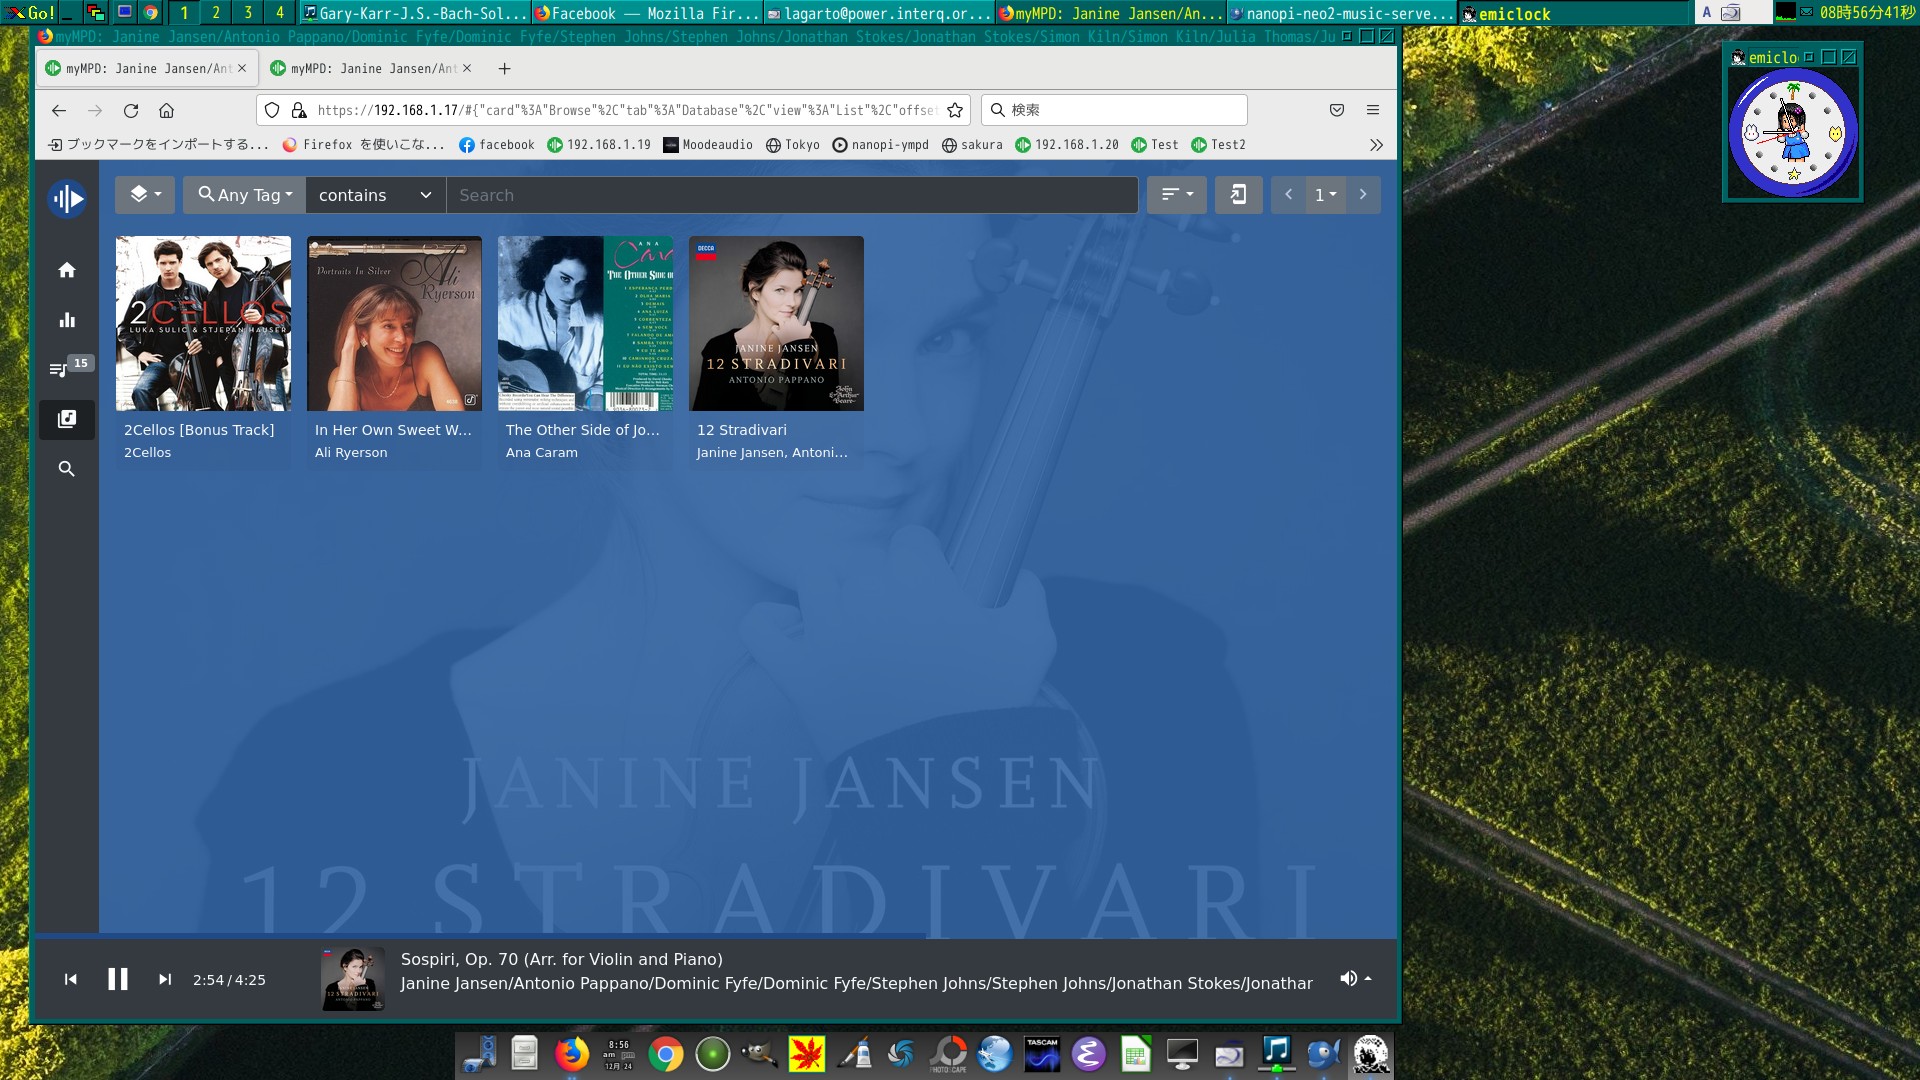This screenshot has width=1920, height=1080.
Task: Open the 2Cellos [Bonus Track] album
Action: click(203, 324)
